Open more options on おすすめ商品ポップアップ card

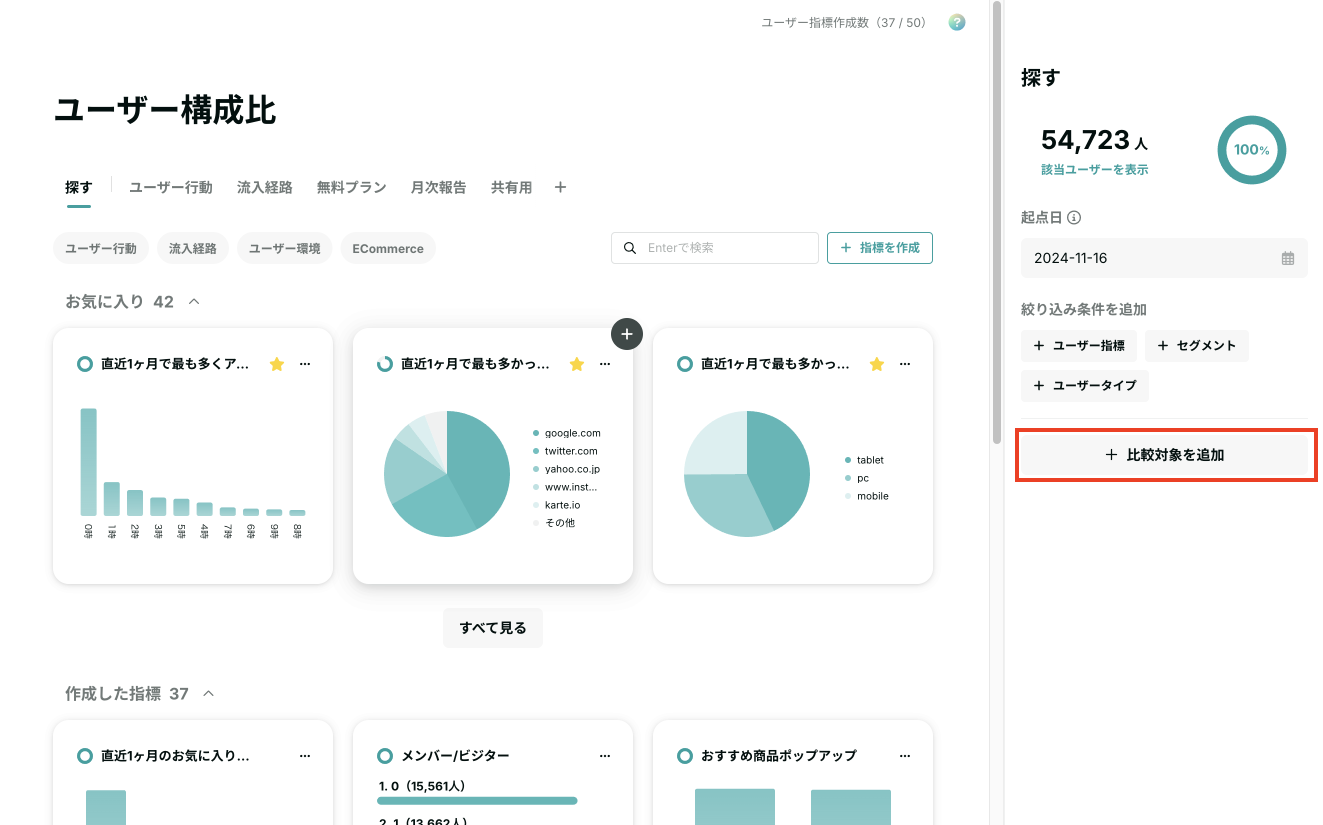click(905, 756)
